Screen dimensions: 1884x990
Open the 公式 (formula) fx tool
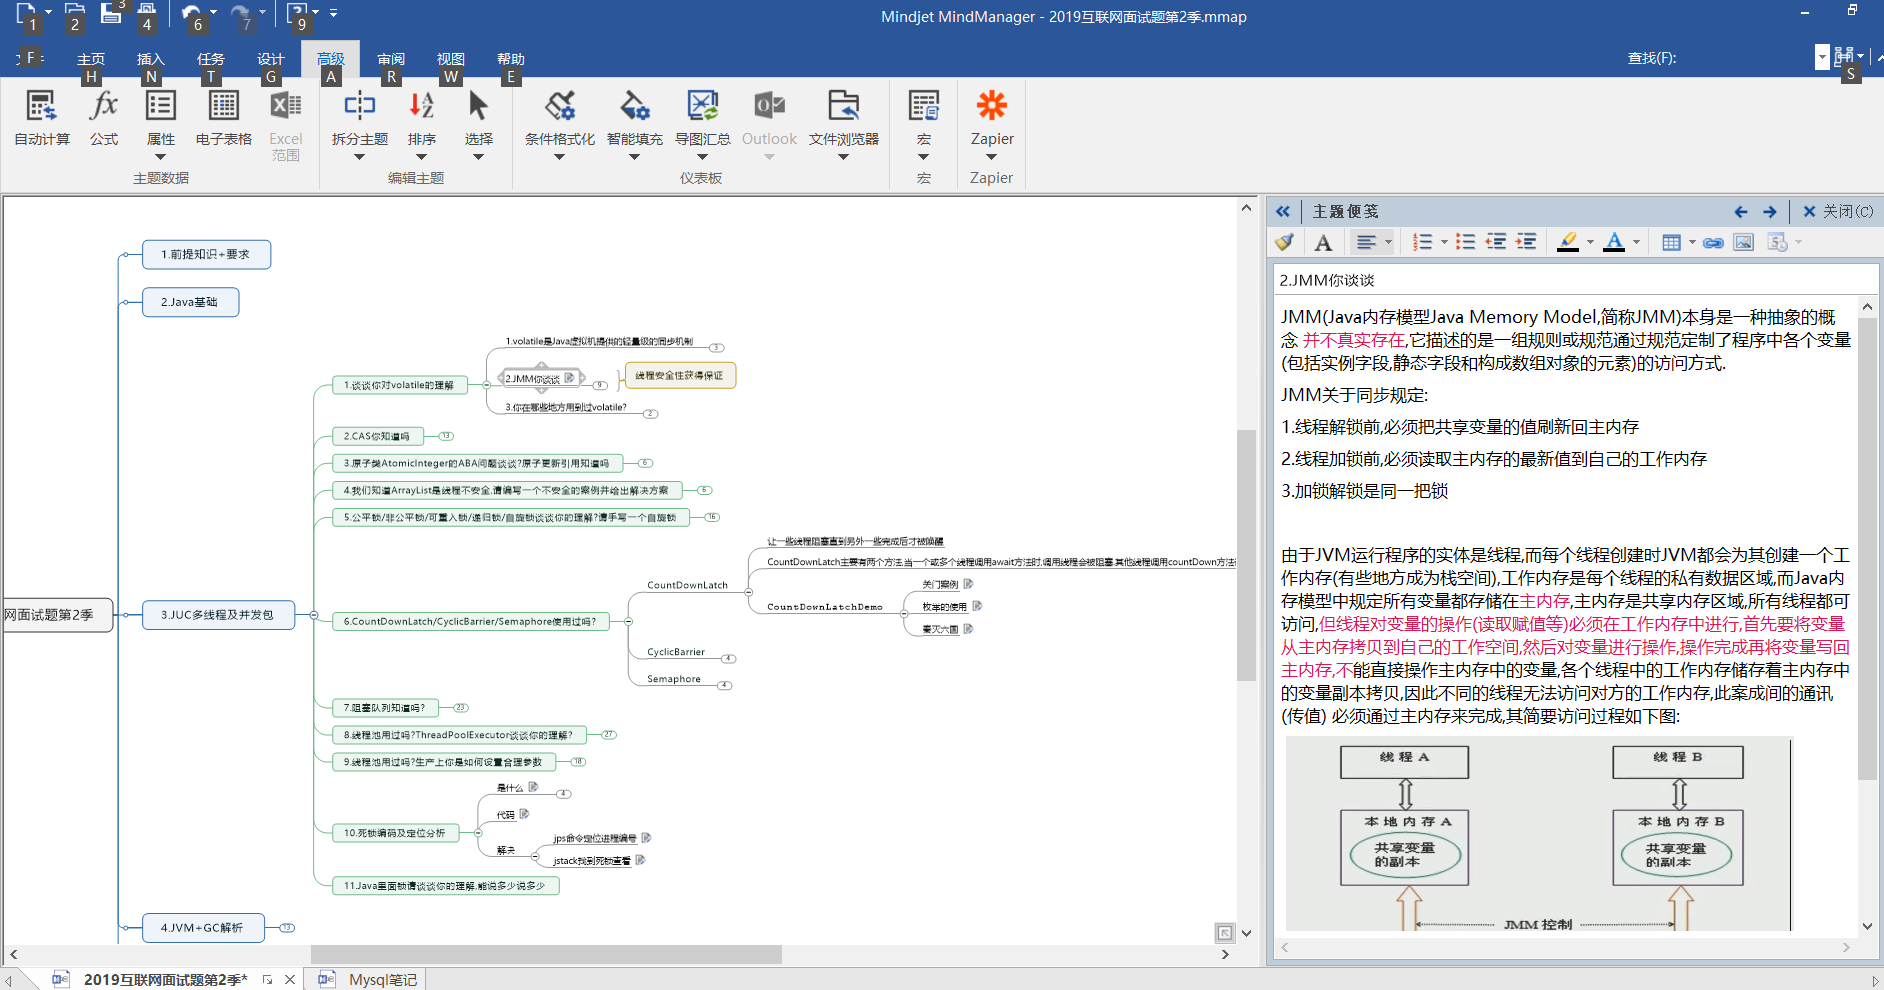(x=104, y=106)
